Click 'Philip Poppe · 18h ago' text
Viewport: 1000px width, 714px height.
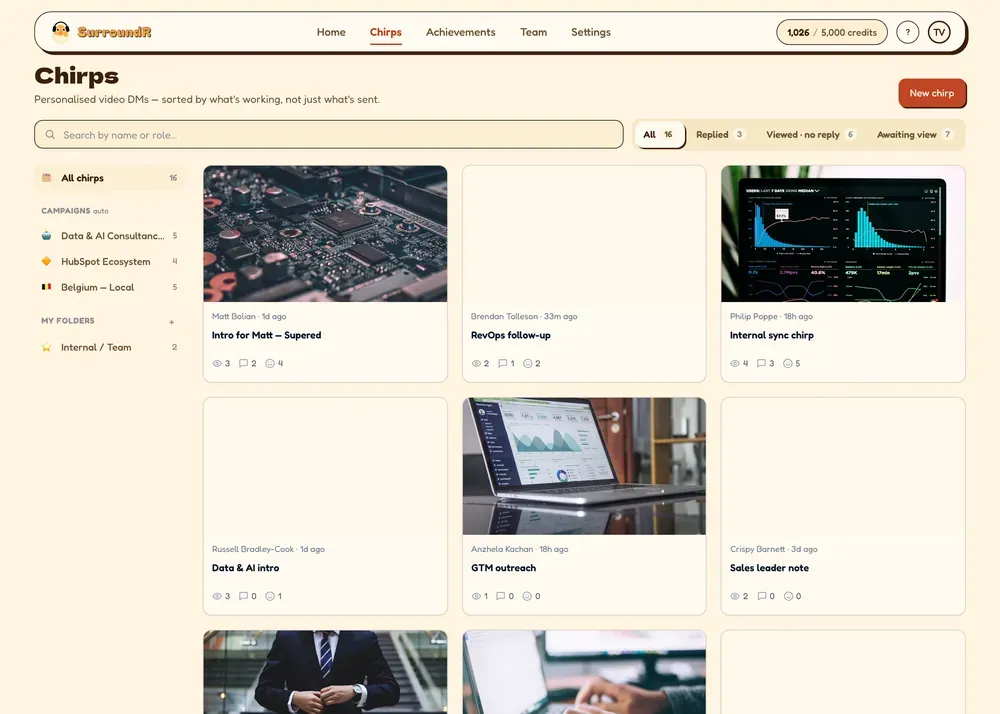tap(771, 316)
